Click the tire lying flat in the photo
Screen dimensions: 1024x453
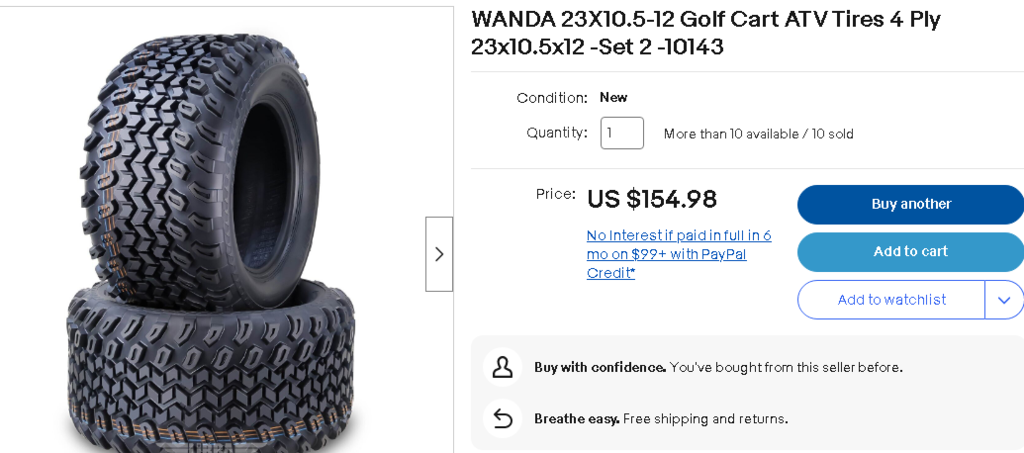(210, 370)
